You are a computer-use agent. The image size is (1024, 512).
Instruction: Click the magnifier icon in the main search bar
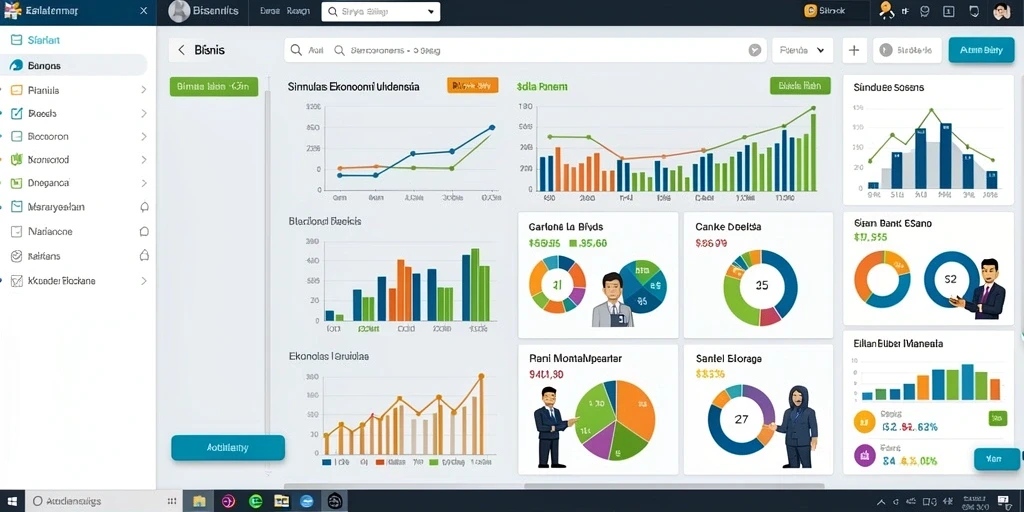[x=296, y=50]
